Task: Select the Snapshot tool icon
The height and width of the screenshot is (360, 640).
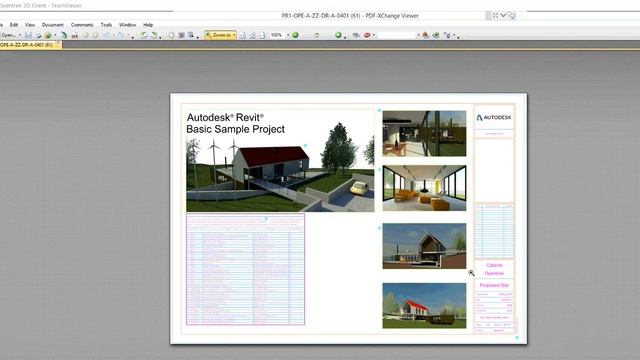Action: tap(181, 36)
